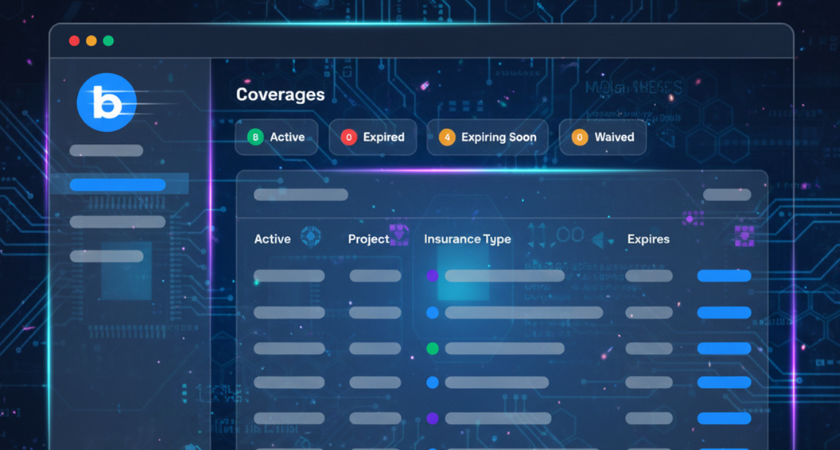Select the Expiring Soon filter
The image size is (840, 450).
[x=488, y=137]
